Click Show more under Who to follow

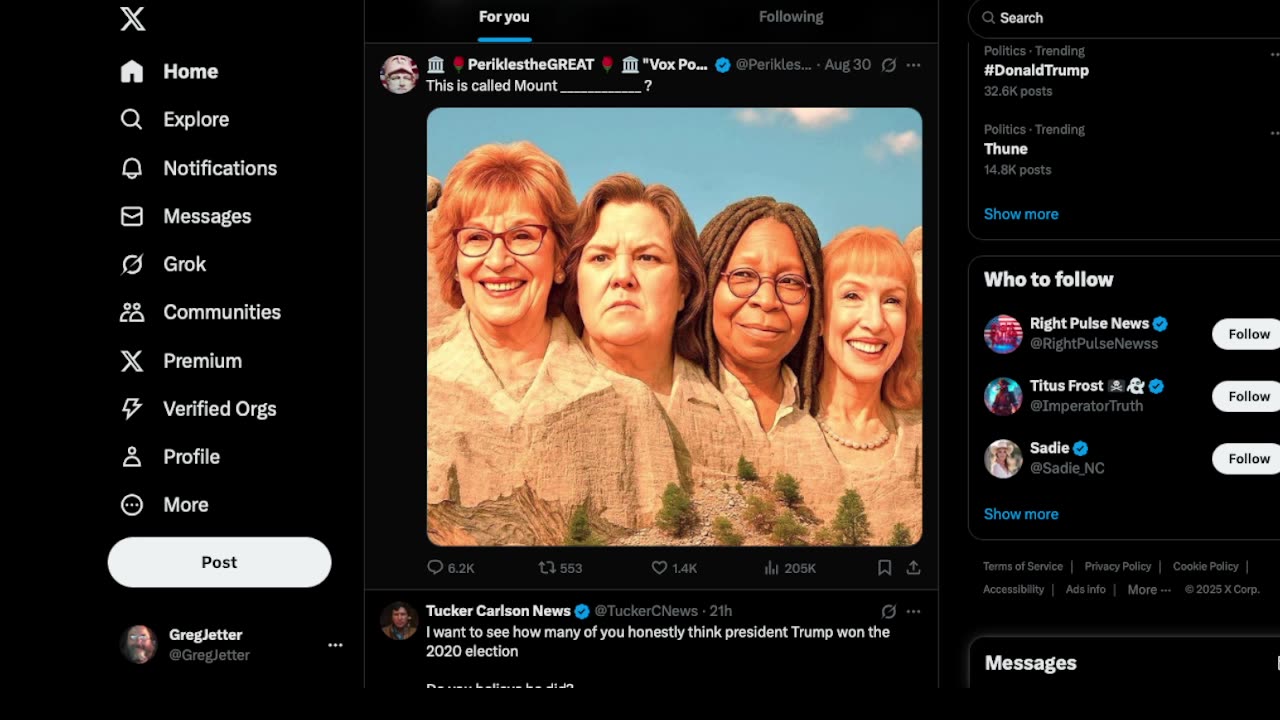pyautogui.click(x=1020, y=514)
